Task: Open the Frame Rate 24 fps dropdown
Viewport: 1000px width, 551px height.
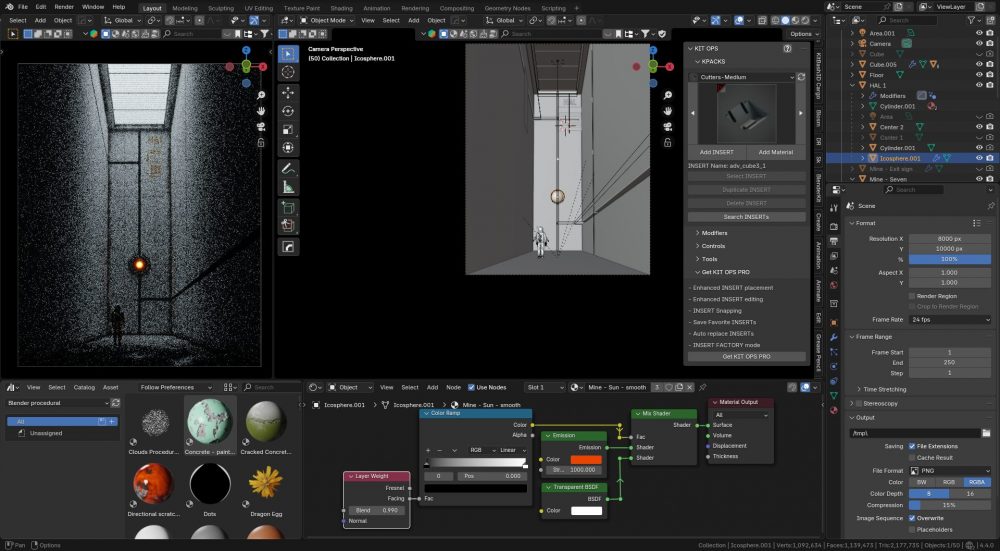Action: (950, 320)
